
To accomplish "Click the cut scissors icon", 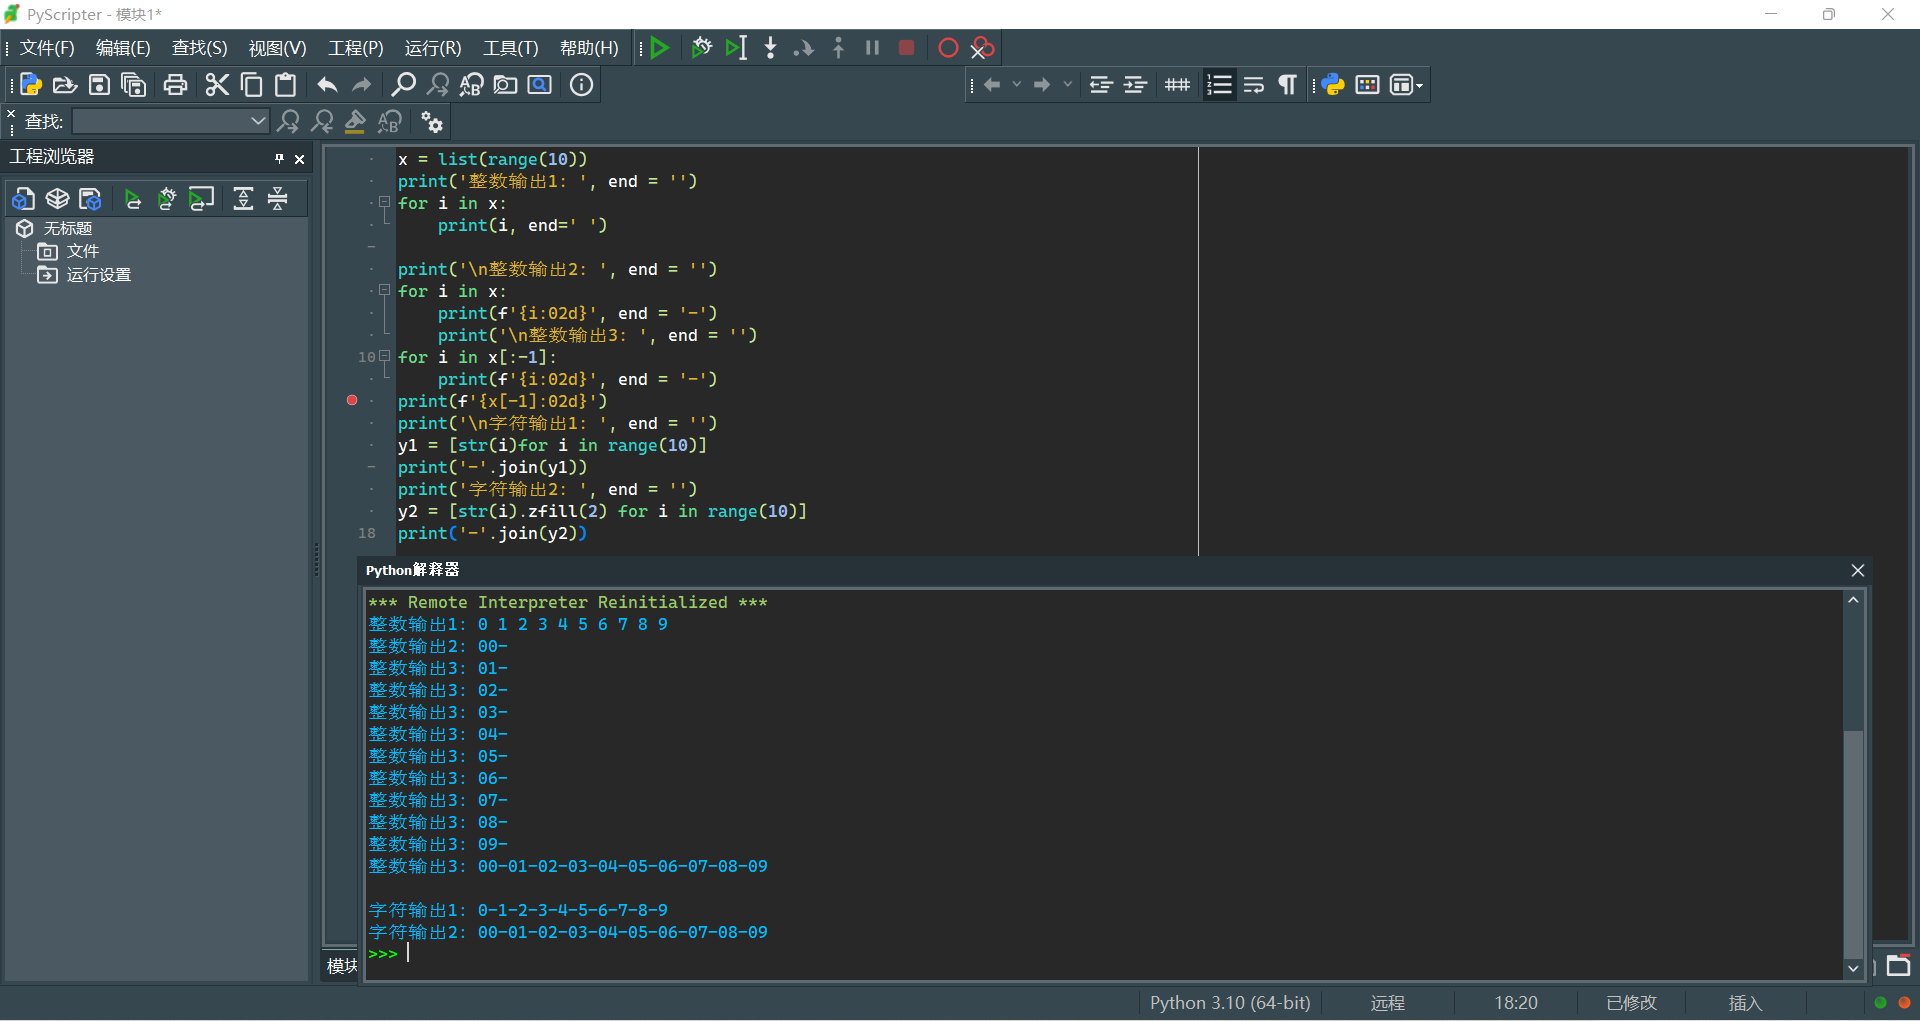I will (217, 85).
